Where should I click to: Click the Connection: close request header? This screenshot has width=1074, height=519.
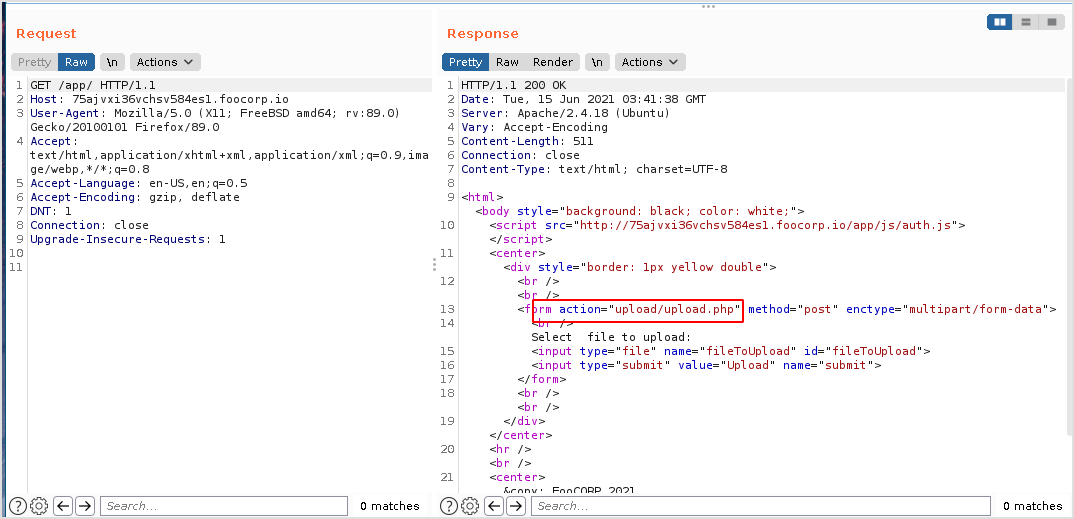(x=89, y=225)
